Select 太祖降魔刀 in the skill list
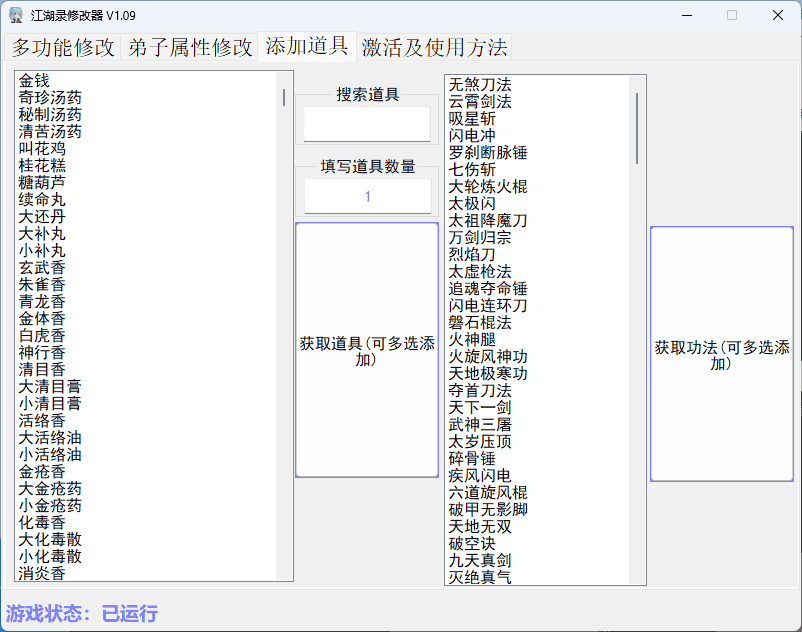Viewport: 802px width, 632px height. point(488,220)
